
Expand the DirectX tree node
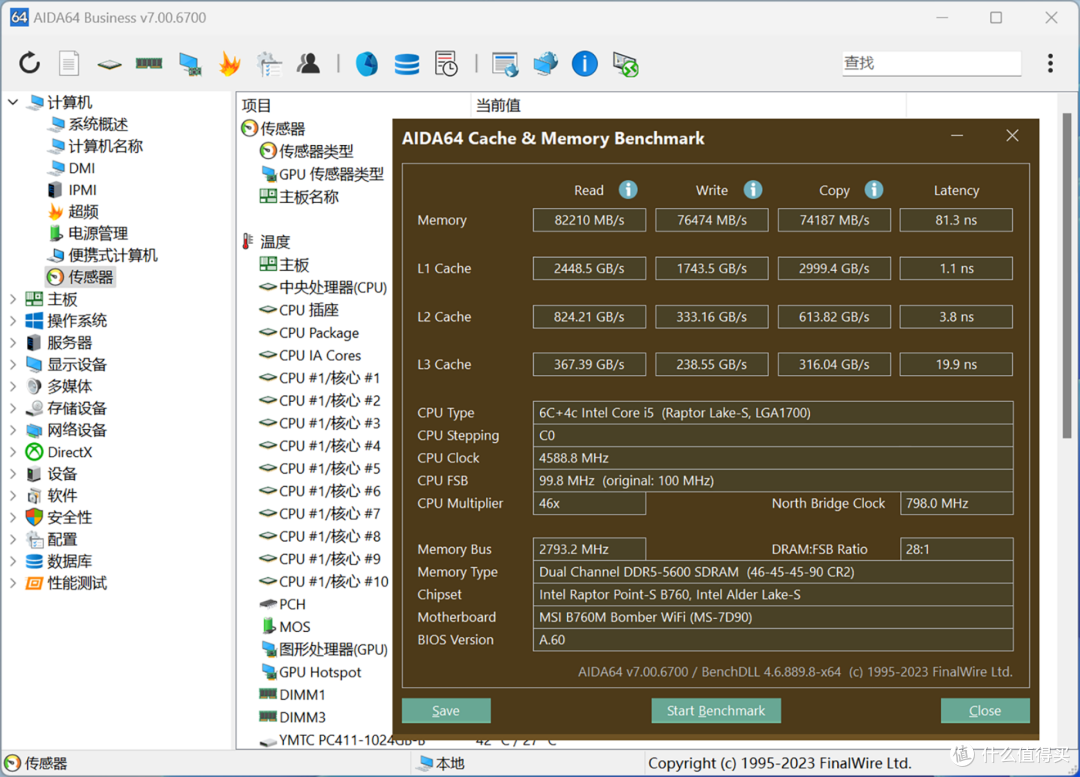13,453
